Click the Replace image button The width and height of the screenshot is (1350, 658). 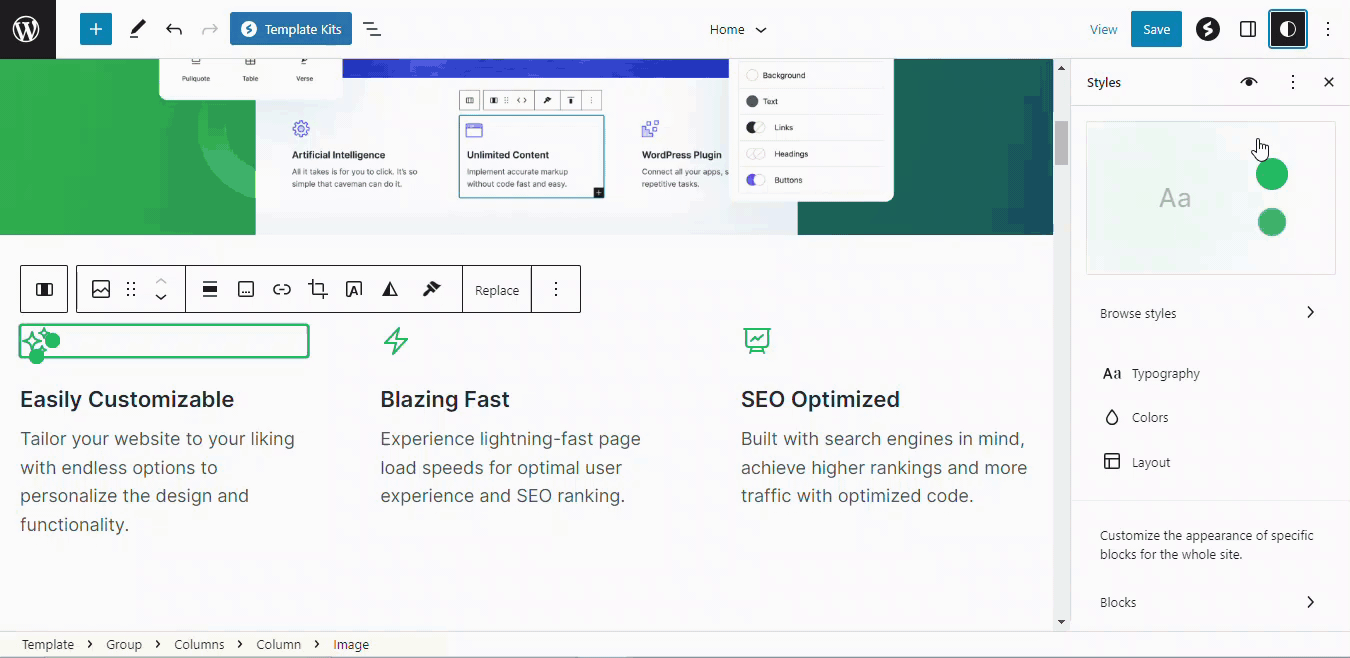tap(497, 290)
